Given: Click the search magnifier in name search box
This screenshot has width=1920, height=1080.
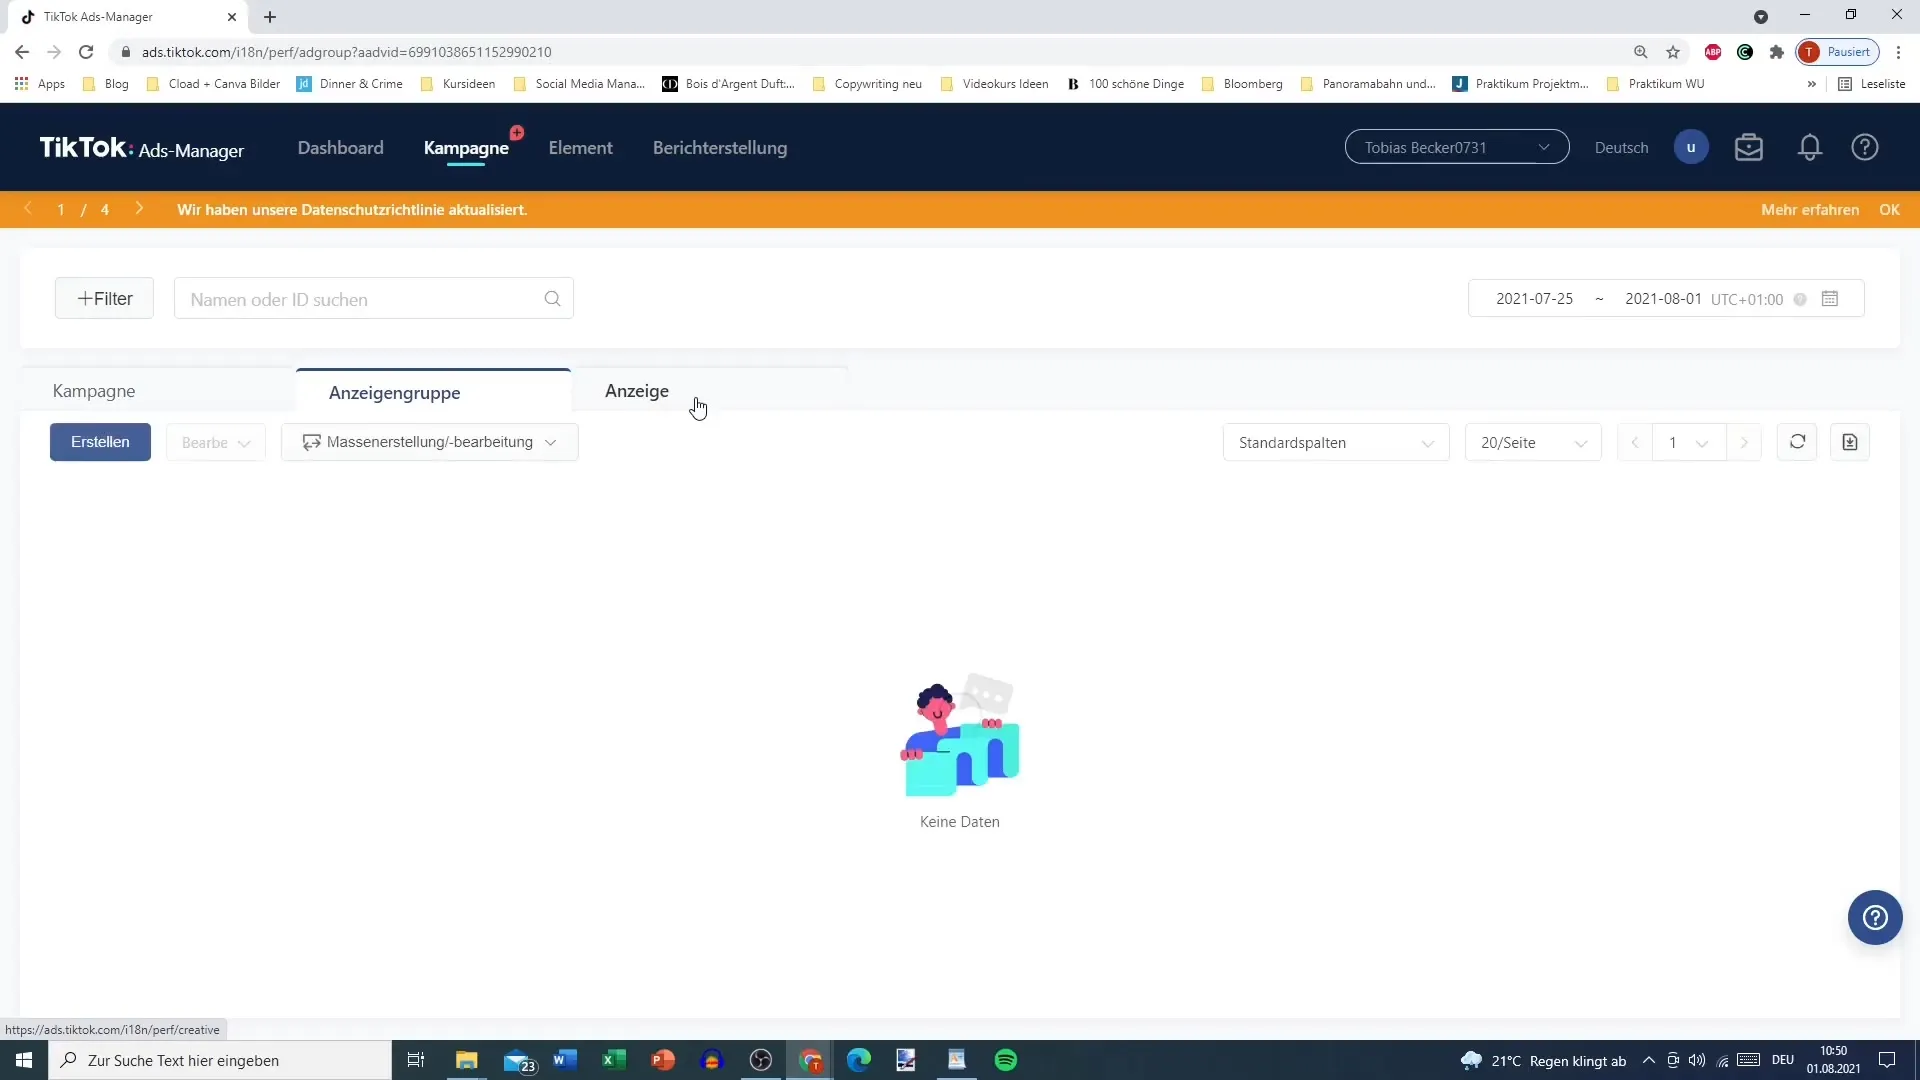Looking at the screenshot, I should pos(552,299).
